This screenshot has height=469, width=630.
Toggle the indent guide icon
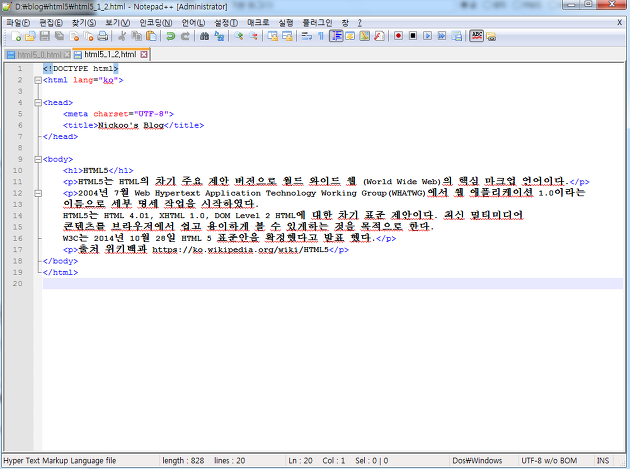coord(336,36)
